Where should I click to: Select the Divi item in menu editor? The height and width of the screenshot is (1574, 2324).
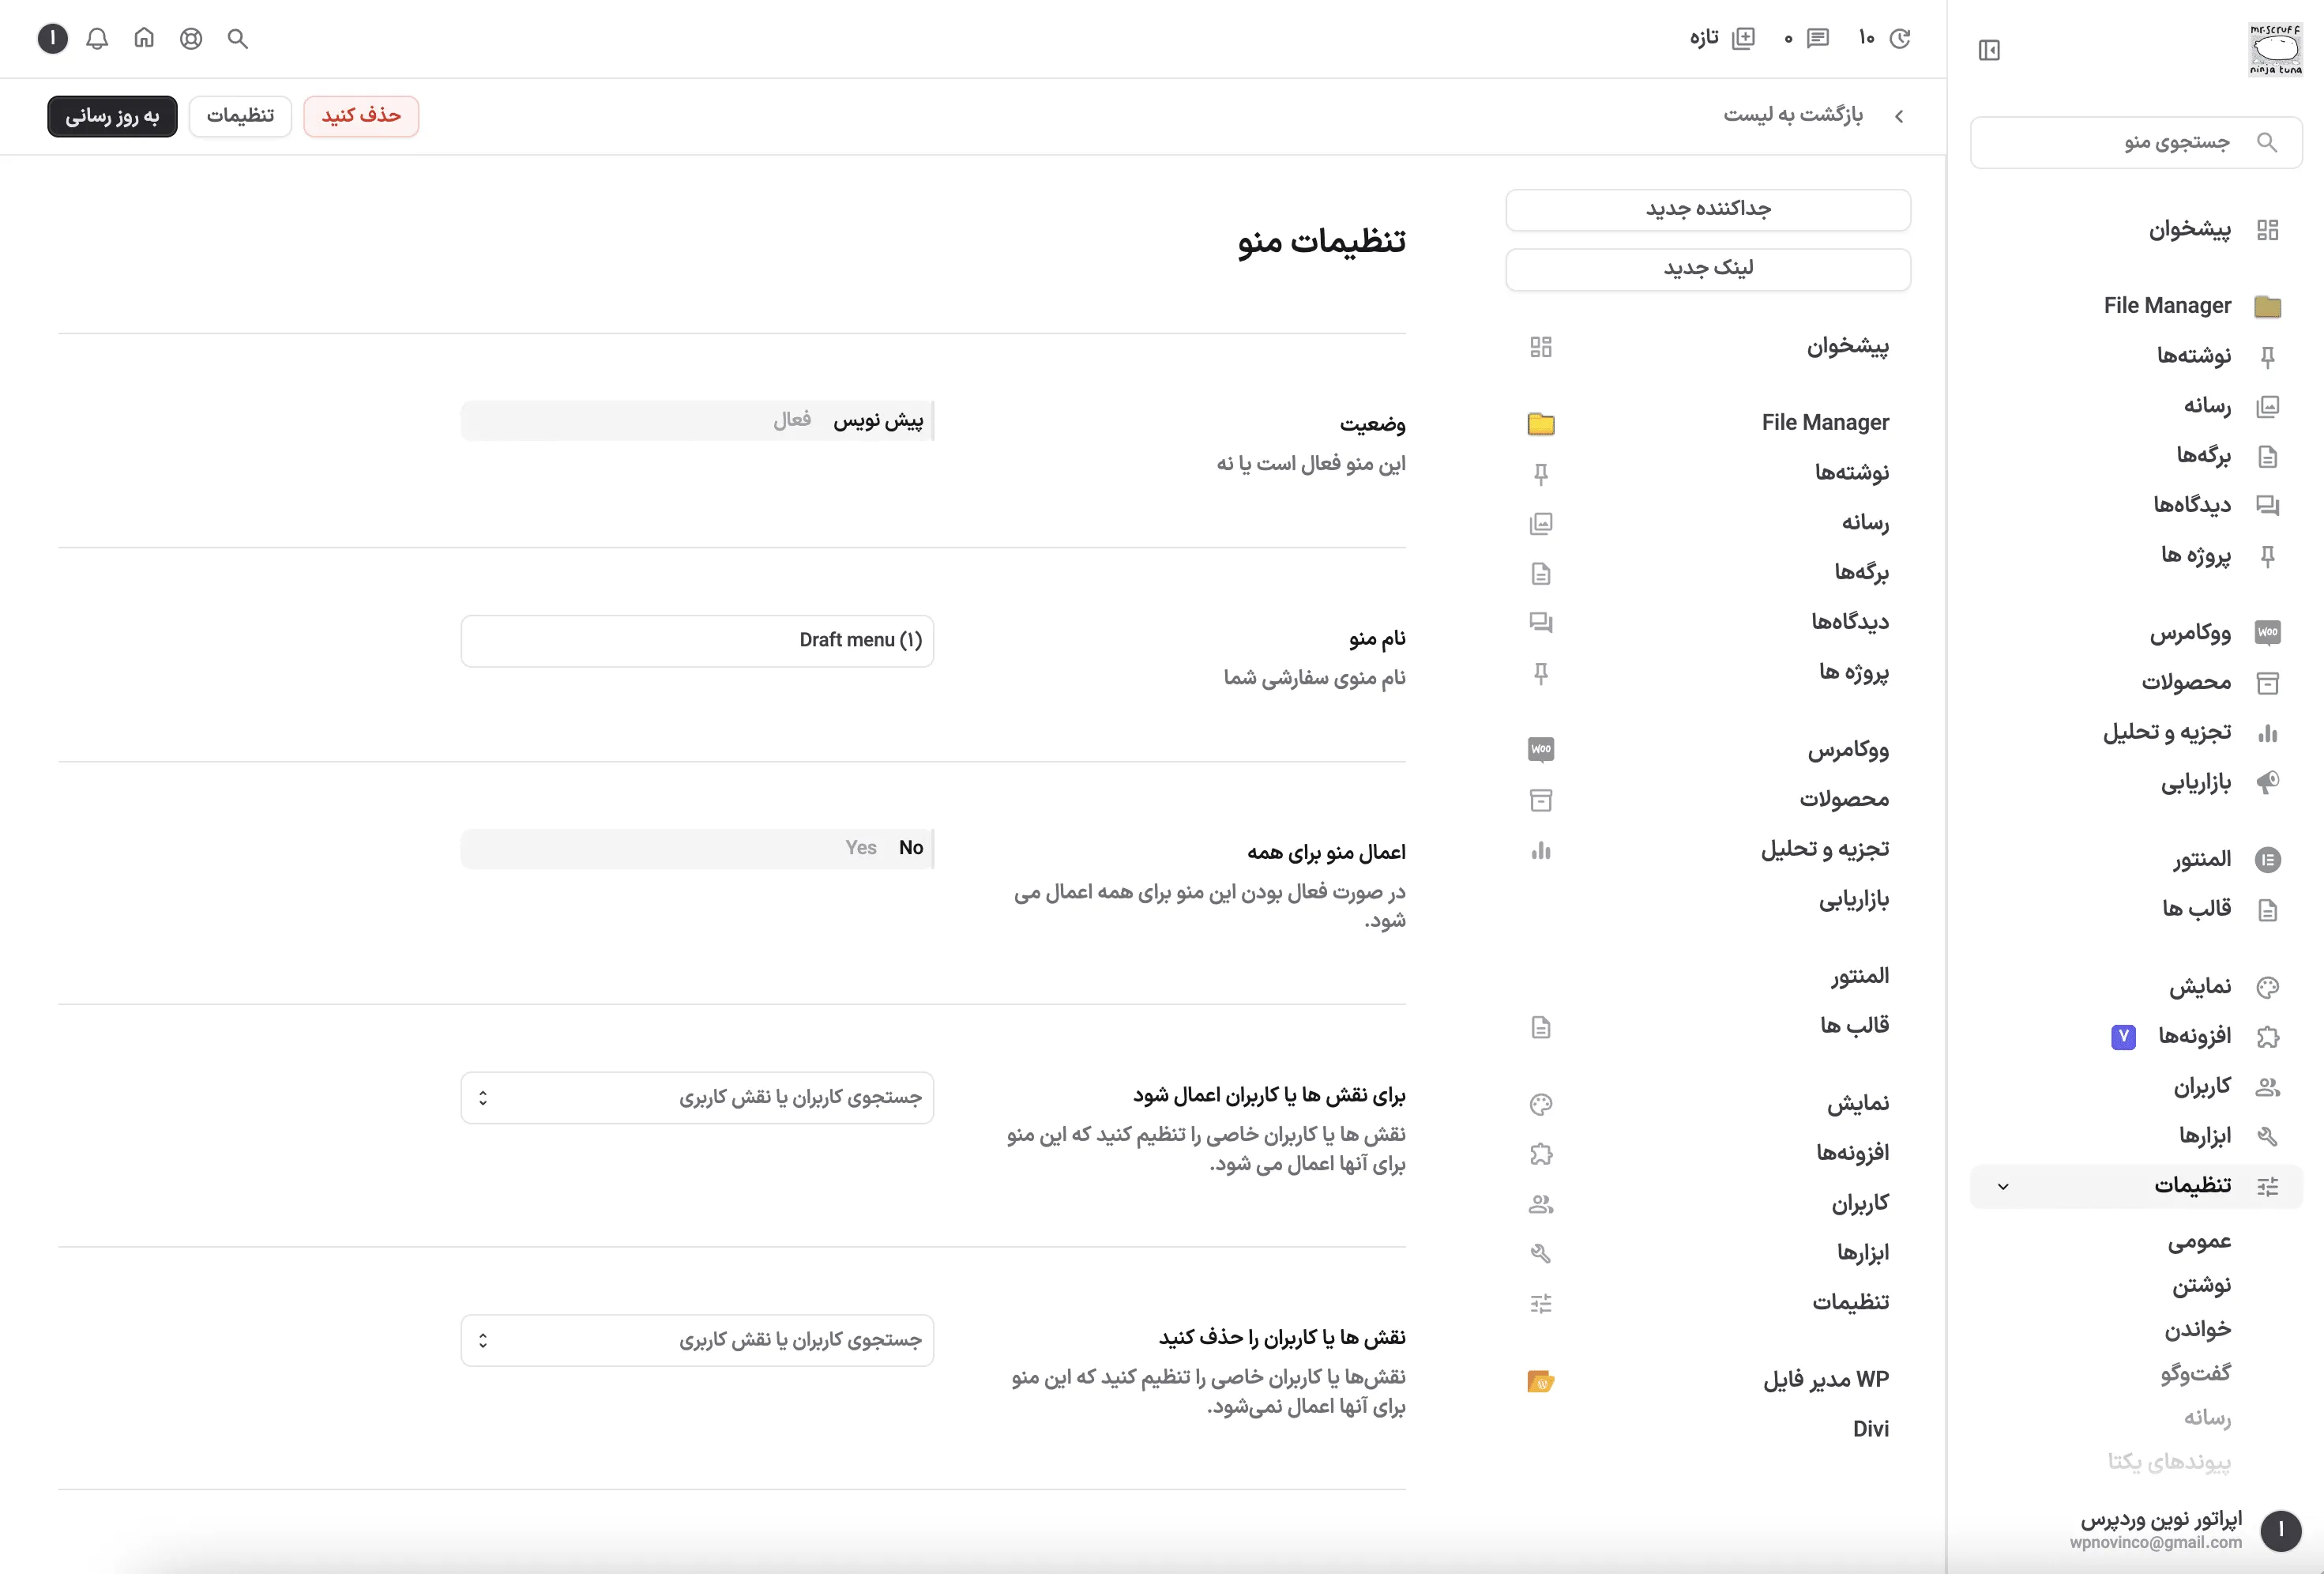point(1708,1429)
